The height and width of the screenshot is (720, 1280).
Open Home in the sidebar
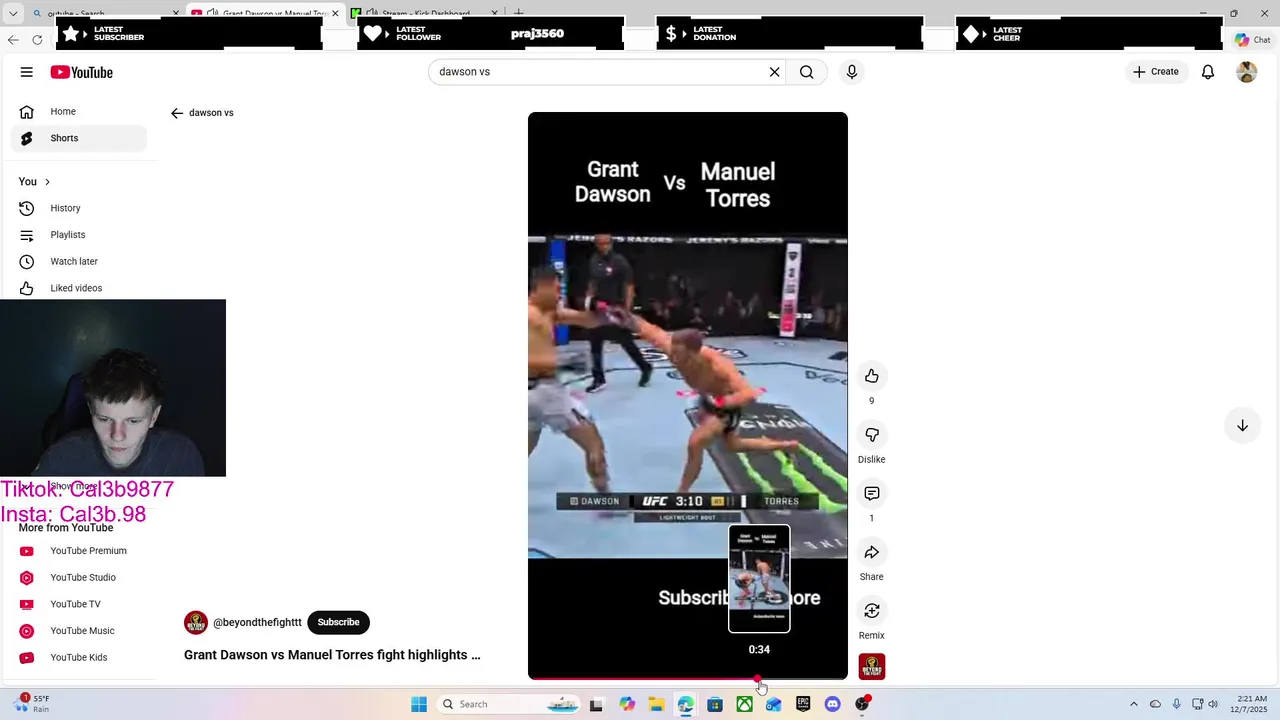(79, 112)
